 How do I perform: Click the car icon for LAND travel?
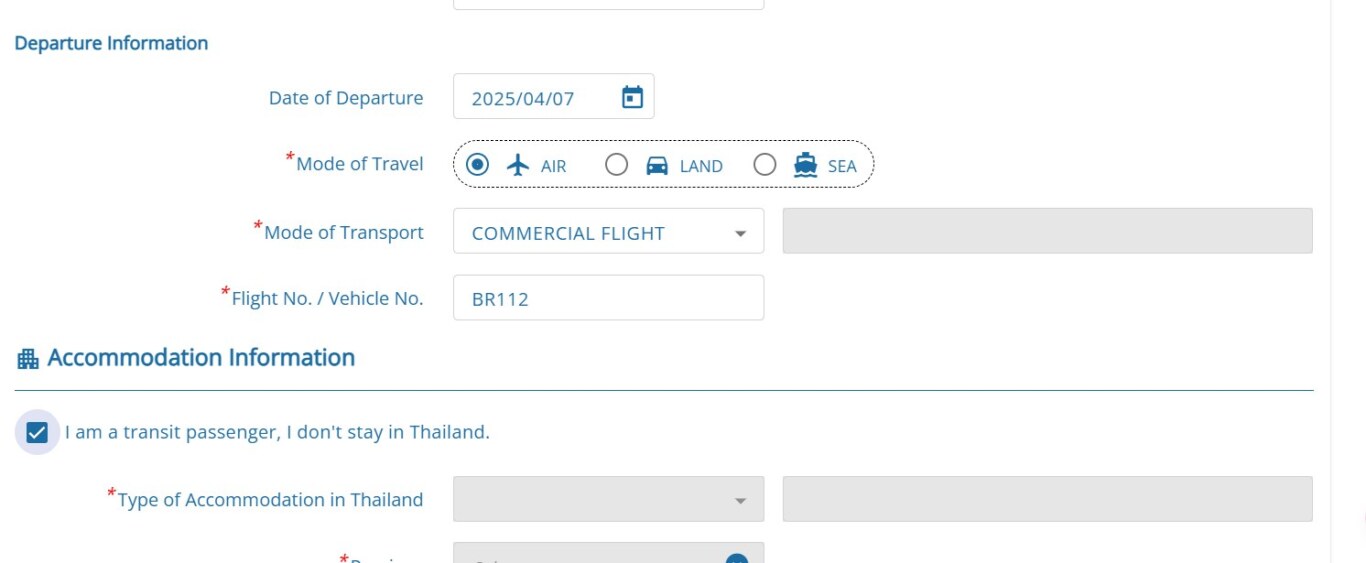[x=657, y=165]
